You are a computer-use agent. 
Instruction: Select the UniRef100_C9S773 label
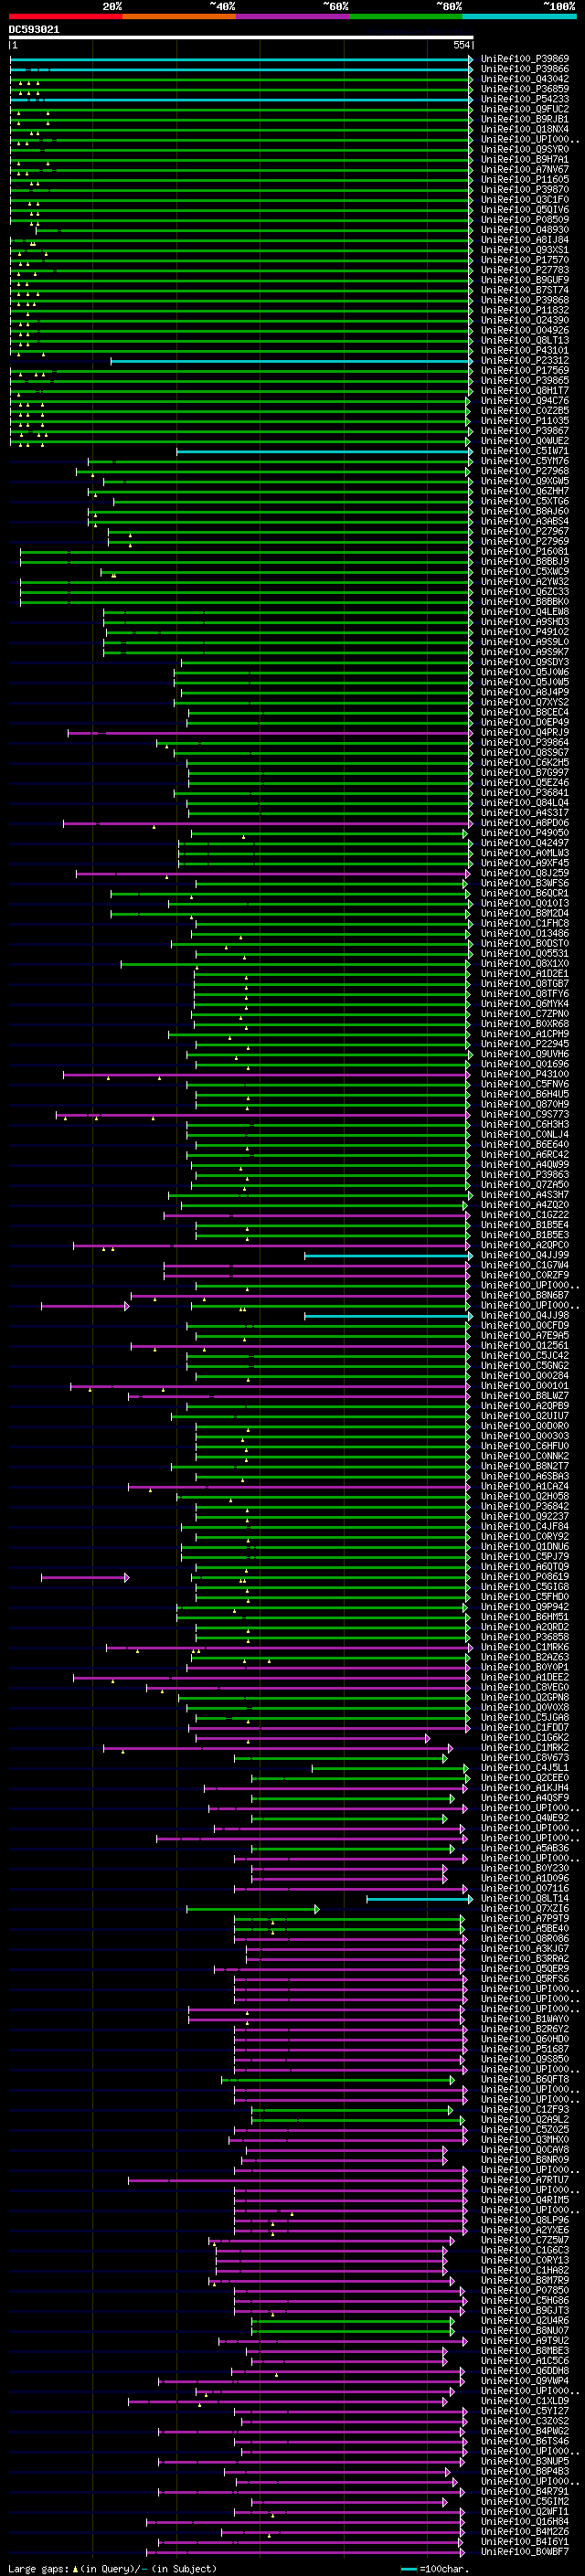click(x=525, y=1114)
